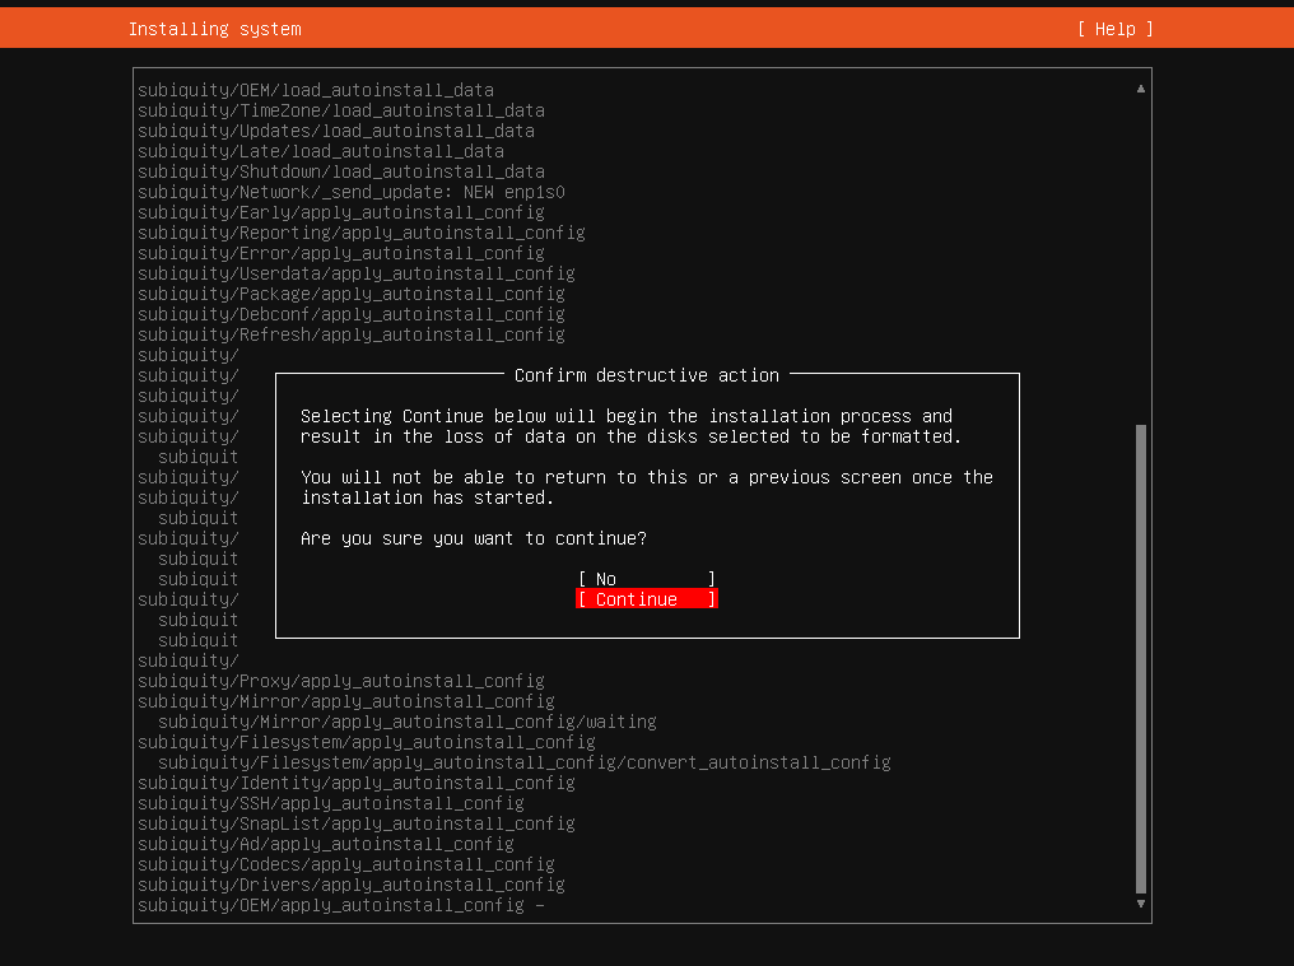Open the Help menu in header
Image resolution: width=1294 pixels, height=966 pixels.
[1115, 29]
